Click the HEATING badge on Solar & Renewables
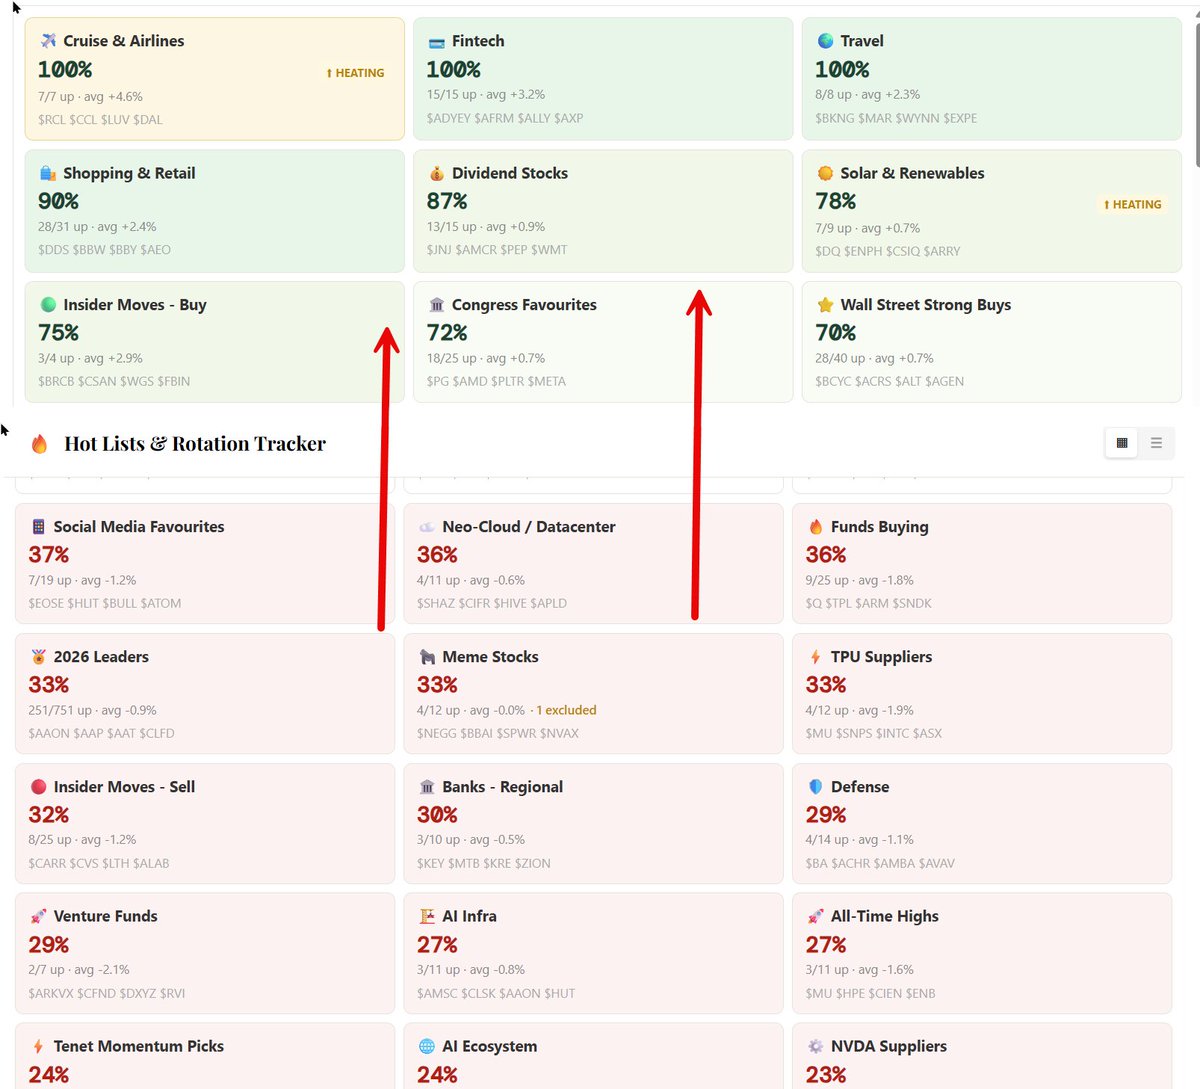 click(1132, 204)
